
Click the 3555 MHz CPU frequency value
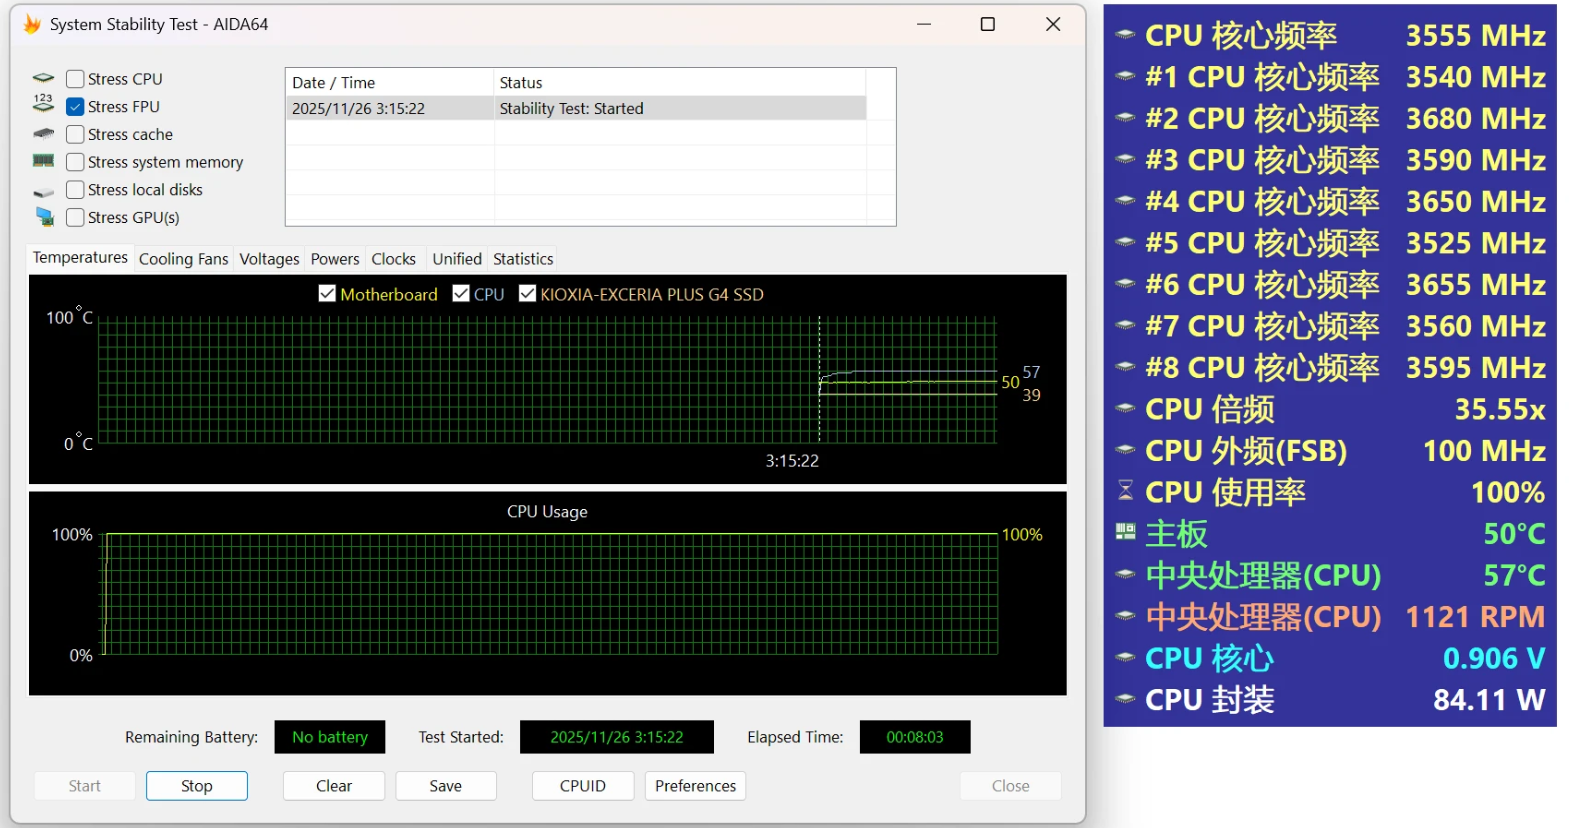1476,36
